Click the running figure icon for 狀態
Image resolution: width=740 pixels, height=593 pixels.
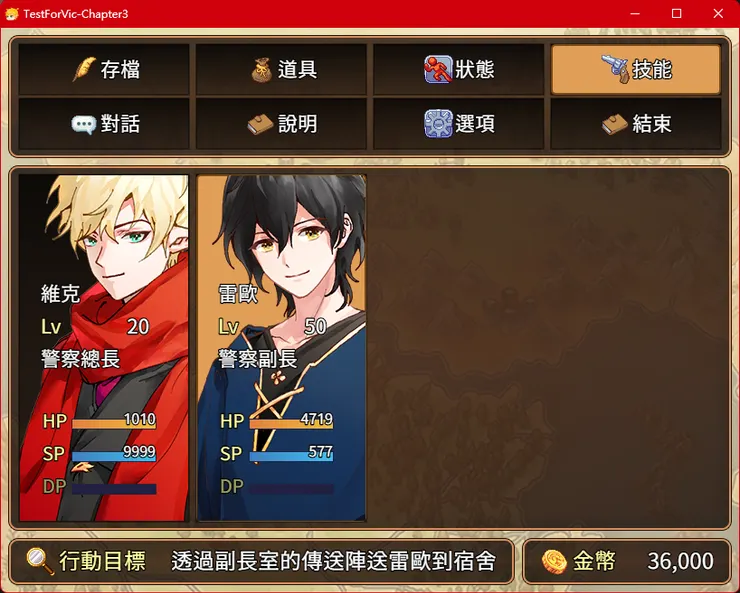click(x=438, y=69)
